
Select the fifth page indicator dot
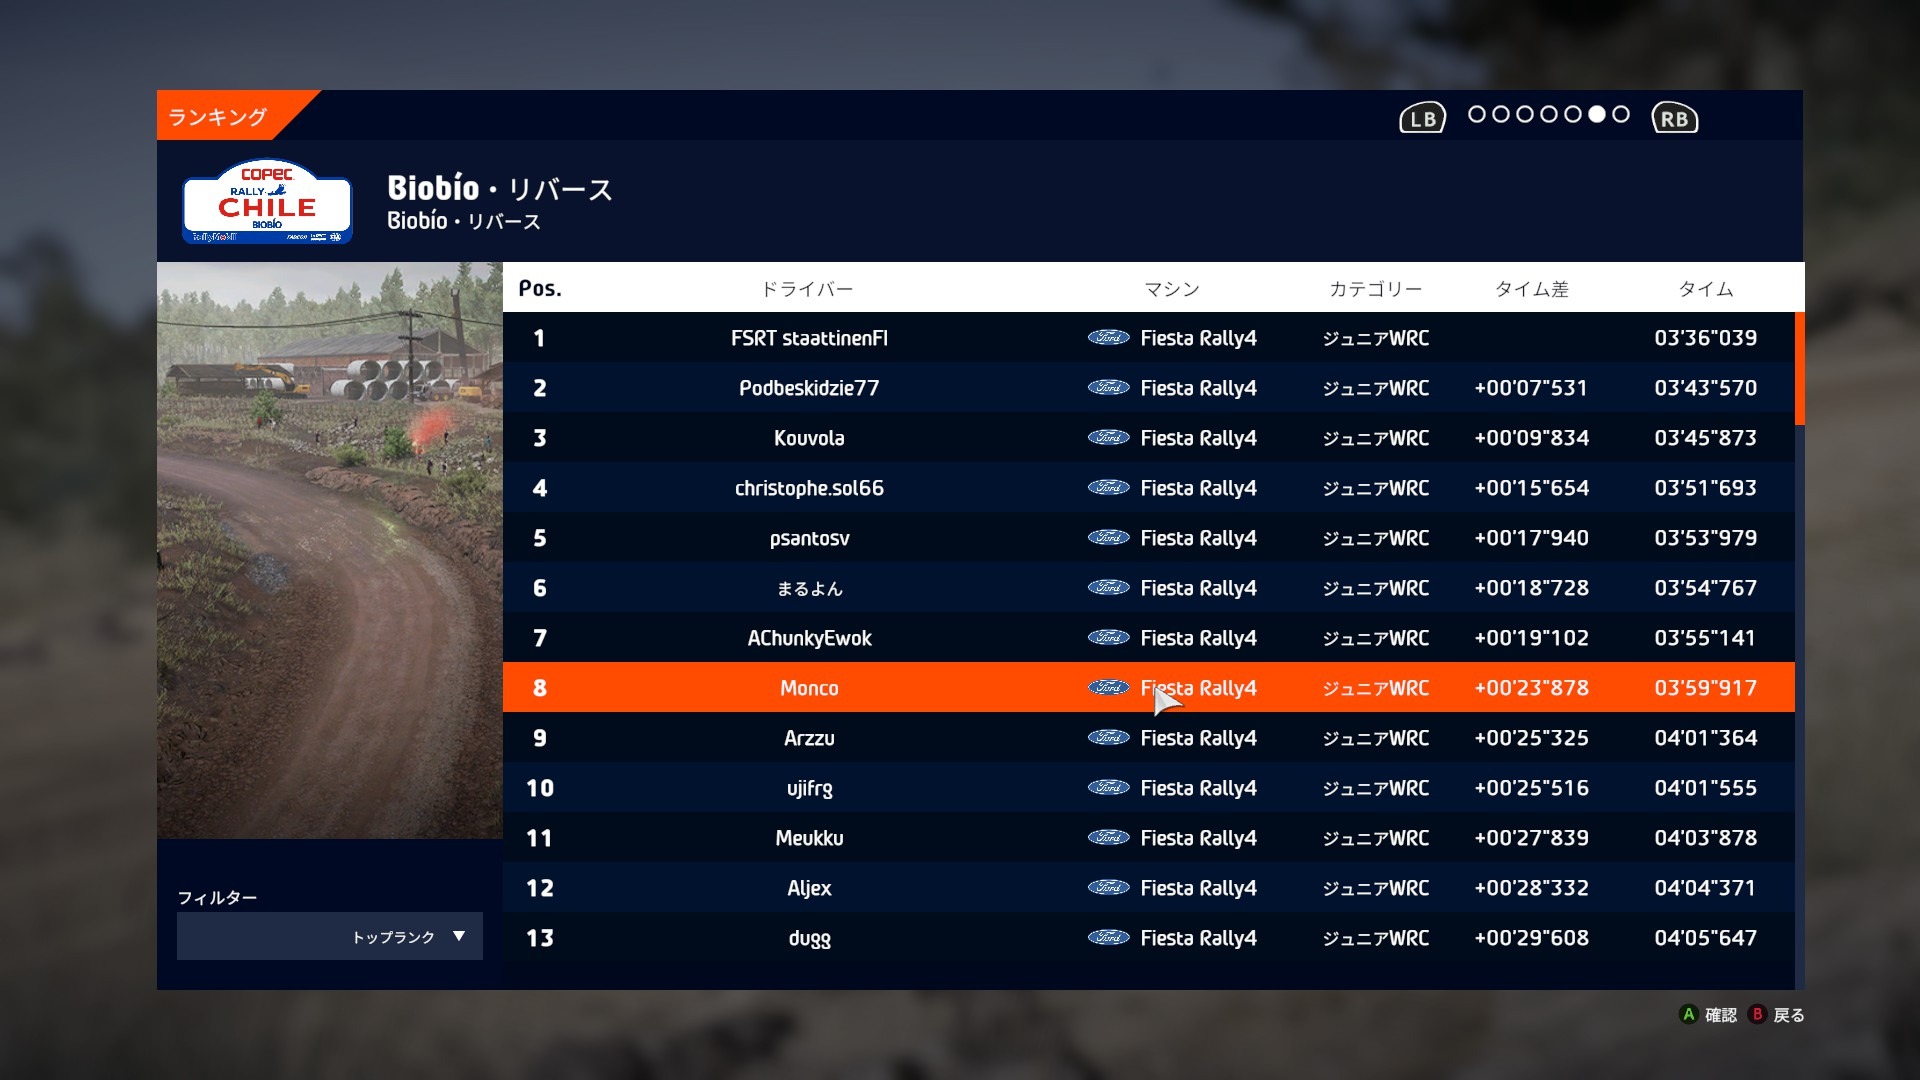pyautogui.click(x=1573, y=114)
